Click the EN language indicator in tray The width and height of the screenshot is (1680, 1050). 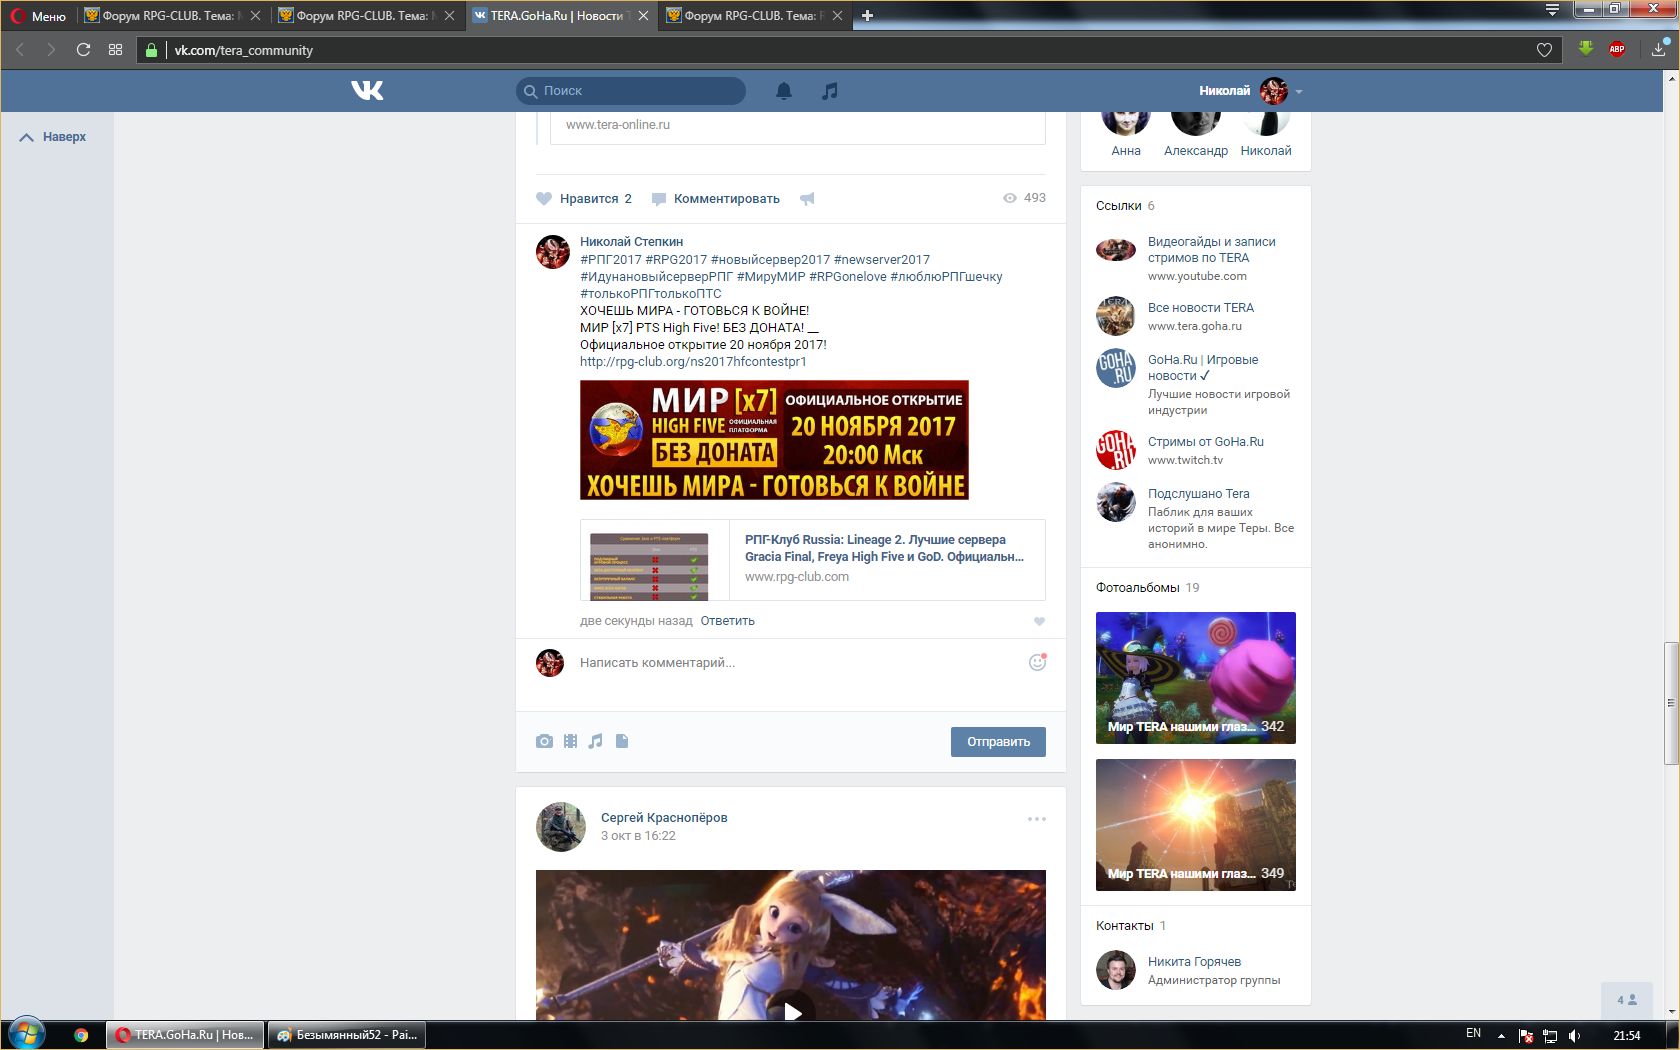(x=1473, y=1034)
